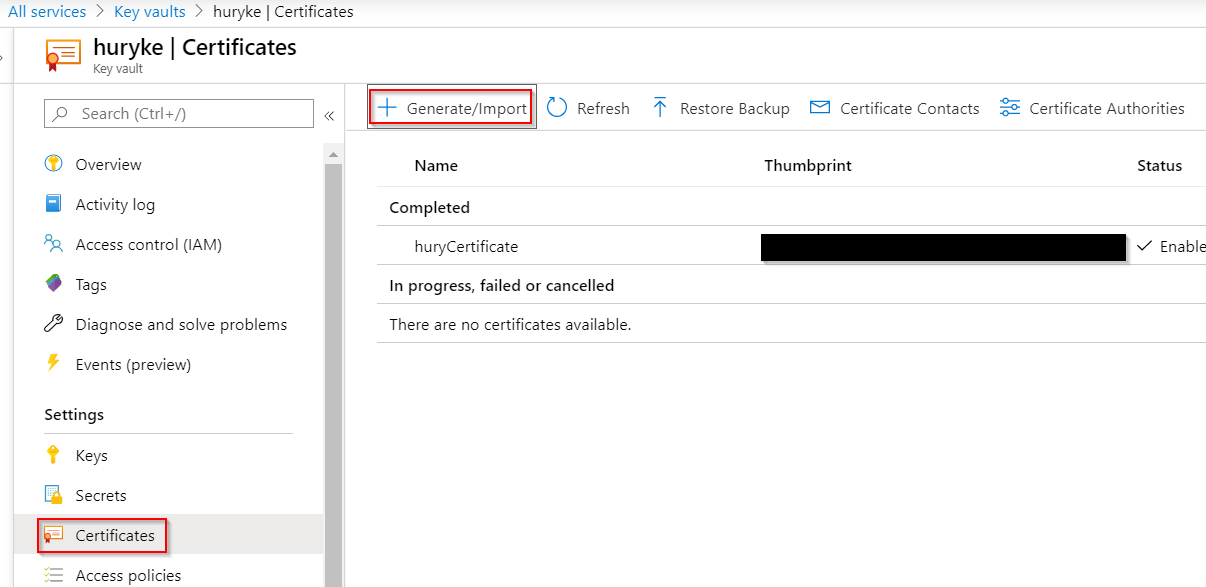Click the Name column header

pyautogui.click(x=436, y=166)
